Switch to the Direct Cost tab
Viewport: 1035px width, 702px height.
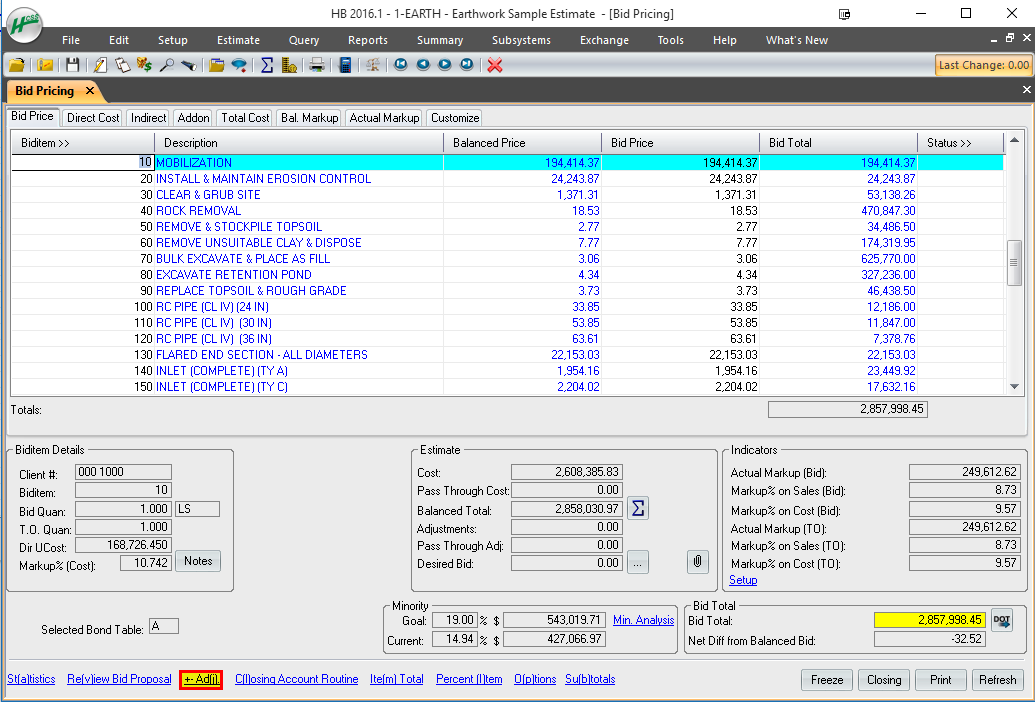(x=93, y=118)
